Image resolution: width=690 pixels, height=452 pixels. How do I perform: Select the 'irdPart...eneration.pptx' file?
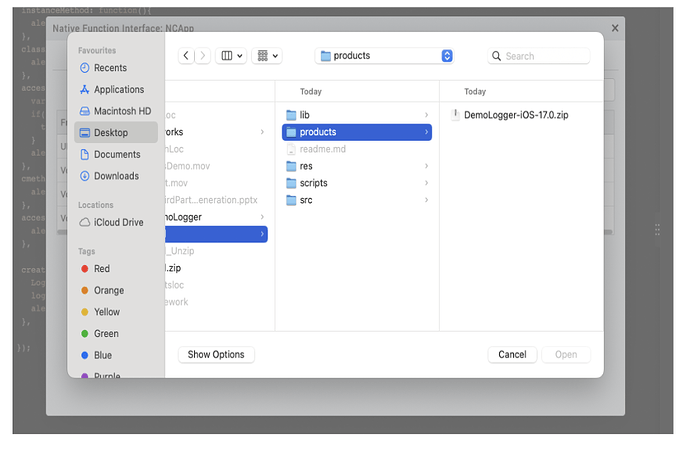(x=216, y=200)
